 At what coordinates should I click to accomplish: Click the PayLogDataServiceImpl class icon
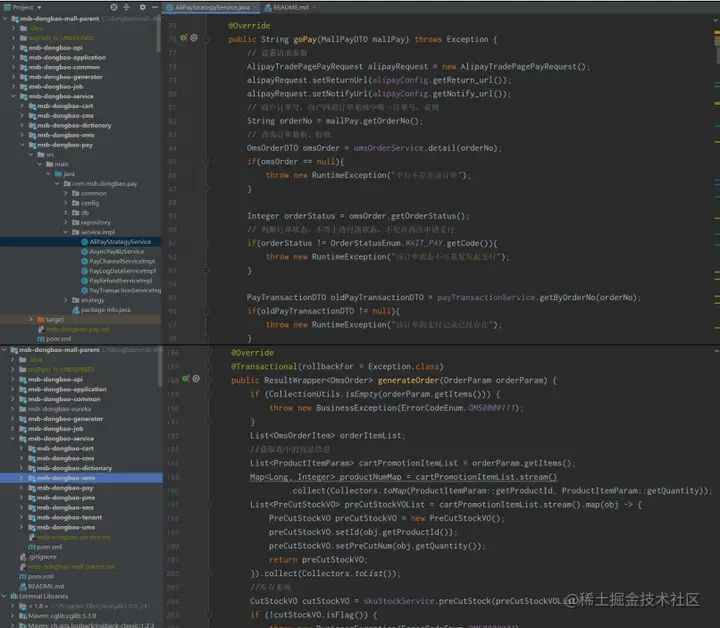(84, 271)
